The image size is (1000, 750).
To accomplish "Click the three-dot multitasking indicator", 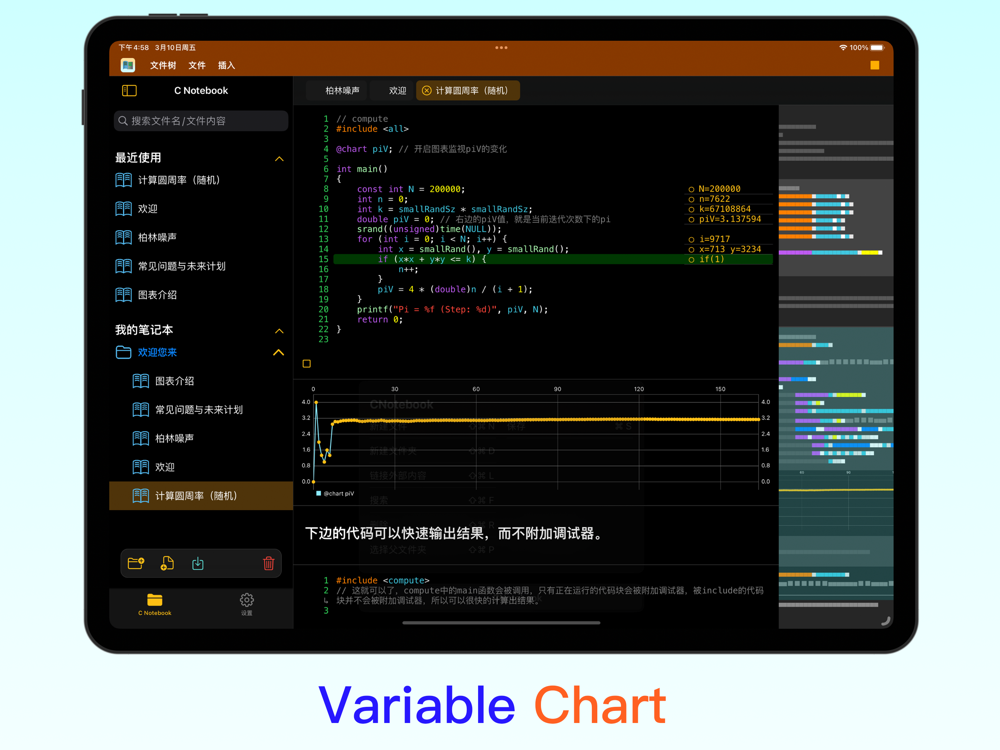I will (501, 48).
